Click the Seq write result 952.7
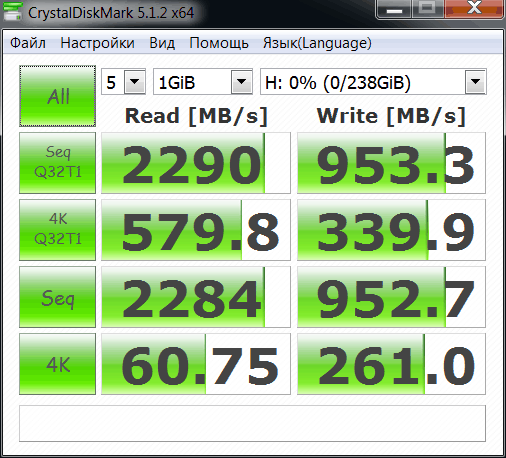The width and height of the screenshot is (506, 458). pyautogui.click(x=391, y=297)
